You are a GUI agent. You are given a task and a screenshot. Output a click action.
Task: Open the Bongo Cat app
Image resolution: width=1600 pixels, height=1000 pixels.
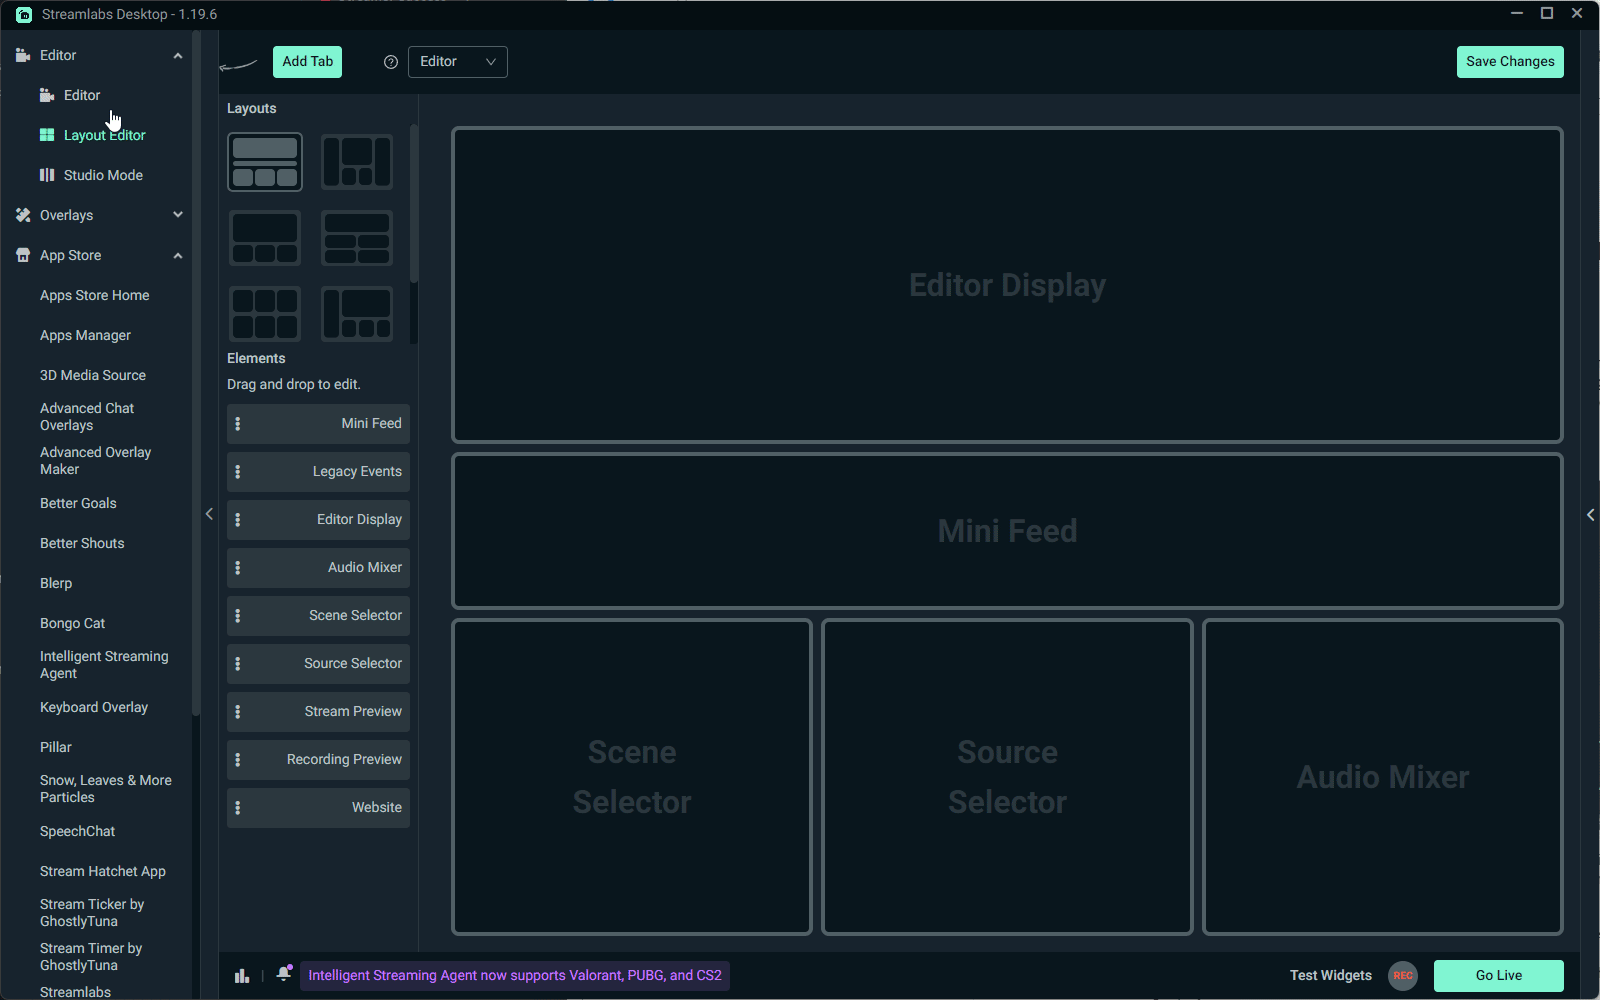(x=72, y=623)
